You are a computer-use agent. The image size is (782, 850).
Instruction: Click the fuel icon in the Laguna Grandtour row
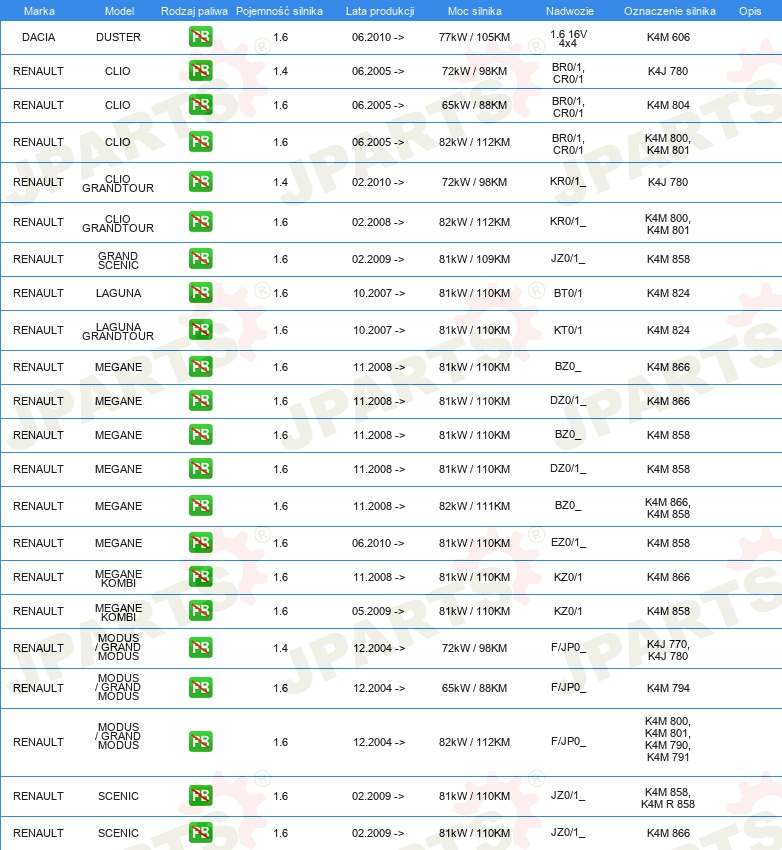coord(201,330)
